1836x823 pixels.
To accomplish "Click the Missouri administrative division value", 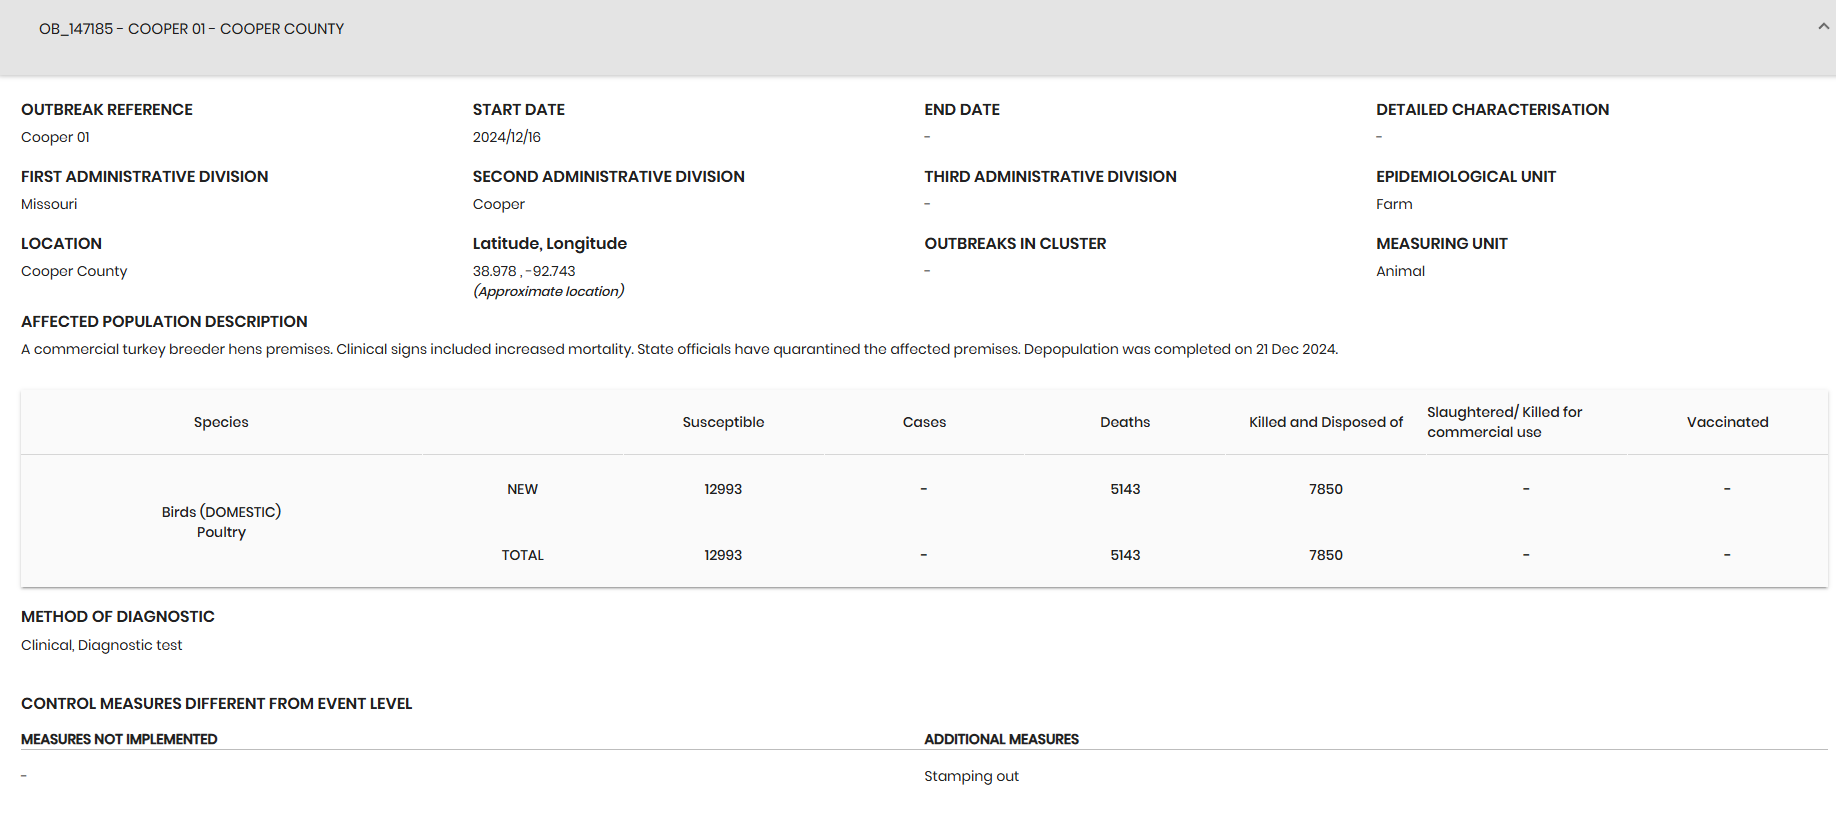I will 49,204.
